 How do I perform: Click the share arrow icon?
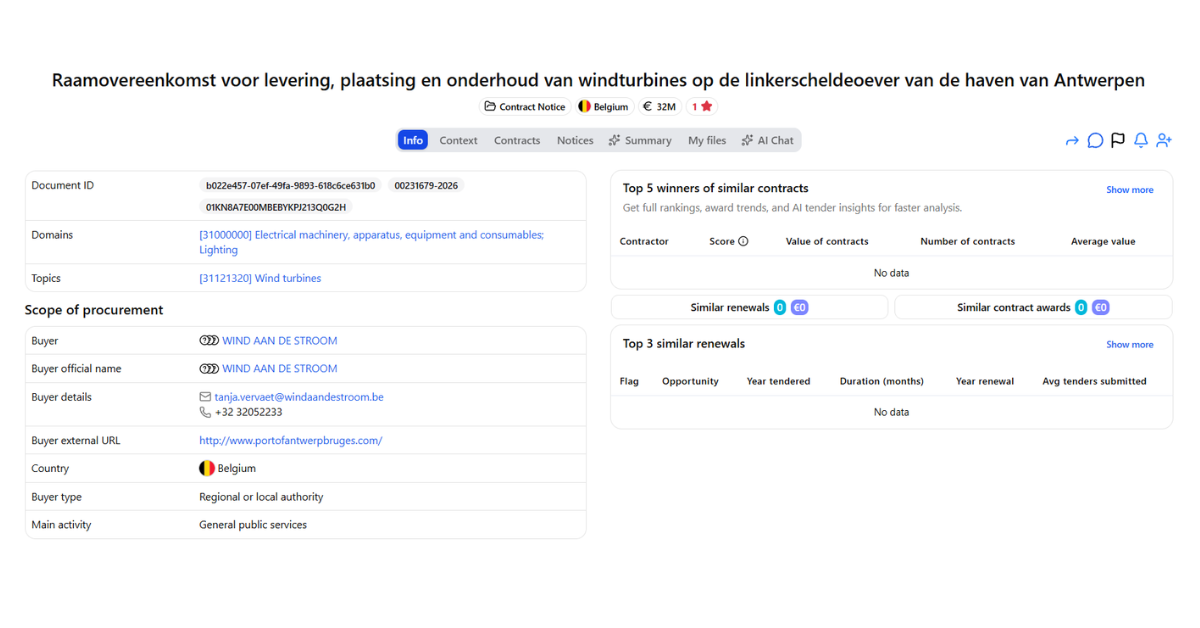pyautogui.click(x=1072, y=141)
